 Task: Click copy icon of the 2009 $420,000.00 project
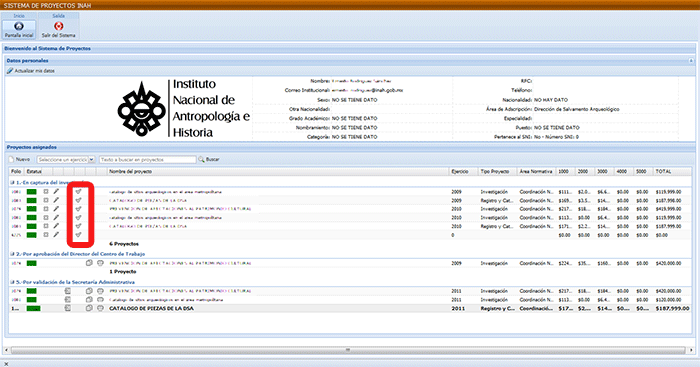coord(89,263)
